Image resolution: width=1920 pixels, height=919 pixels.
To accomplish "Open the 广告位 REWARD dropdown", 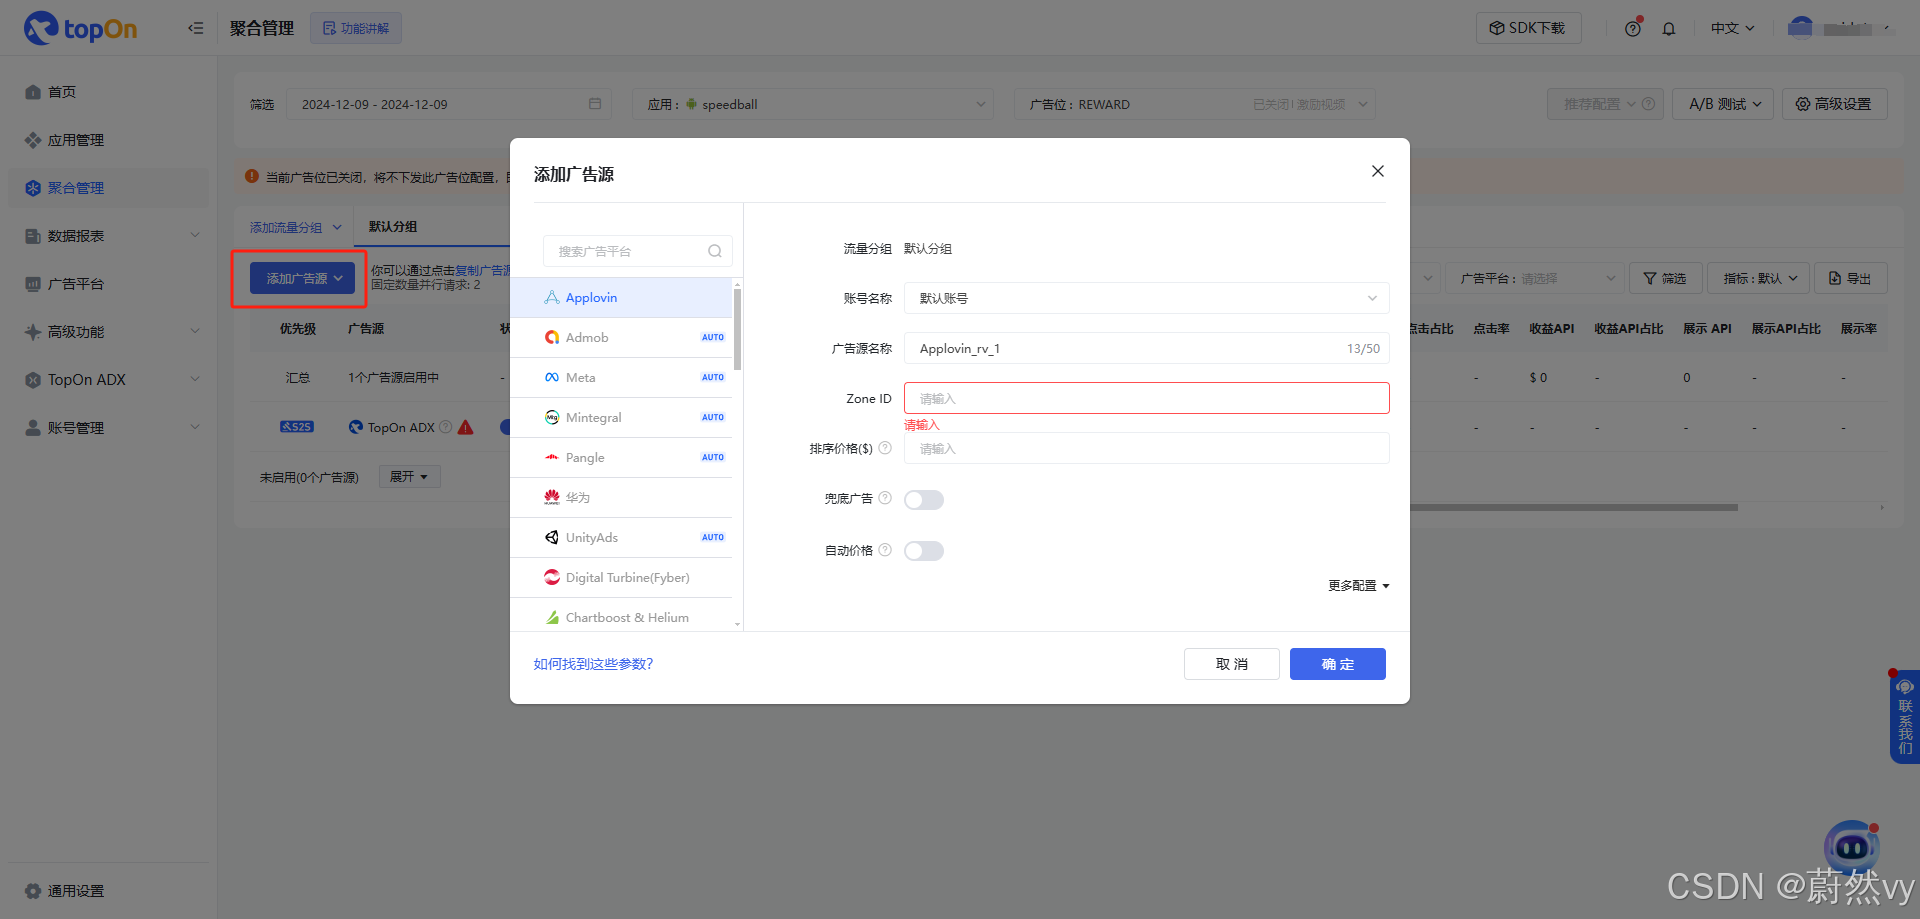I will coord(1195,104).
